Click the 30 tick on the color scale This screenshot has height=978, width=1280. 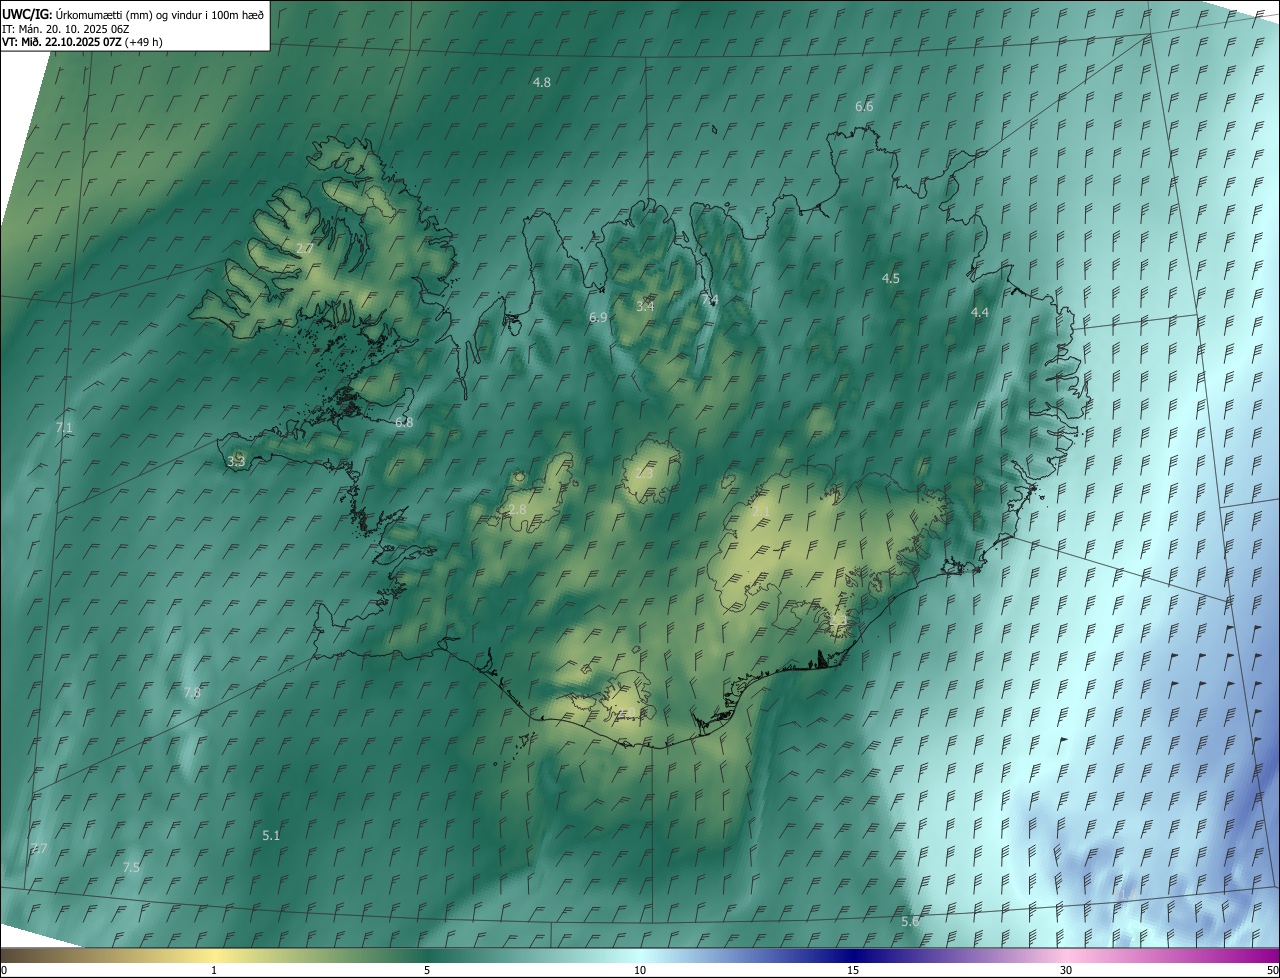(x=1066, y=971)
